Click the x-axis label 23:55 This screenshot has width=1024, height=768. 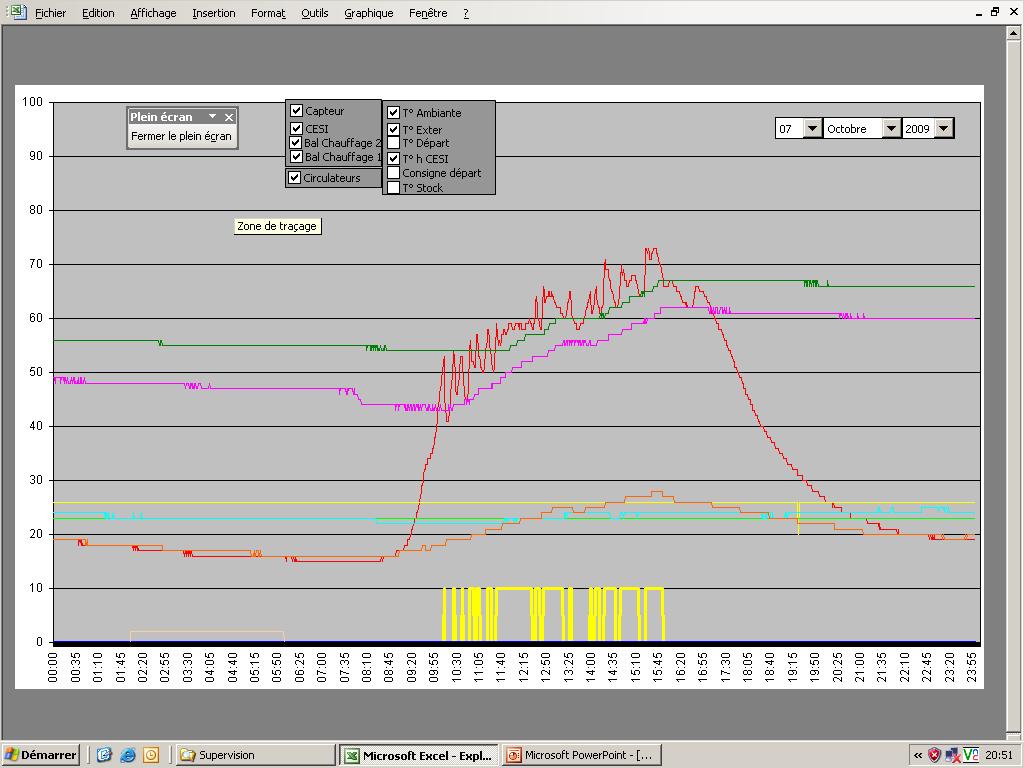tap(971, 667)
